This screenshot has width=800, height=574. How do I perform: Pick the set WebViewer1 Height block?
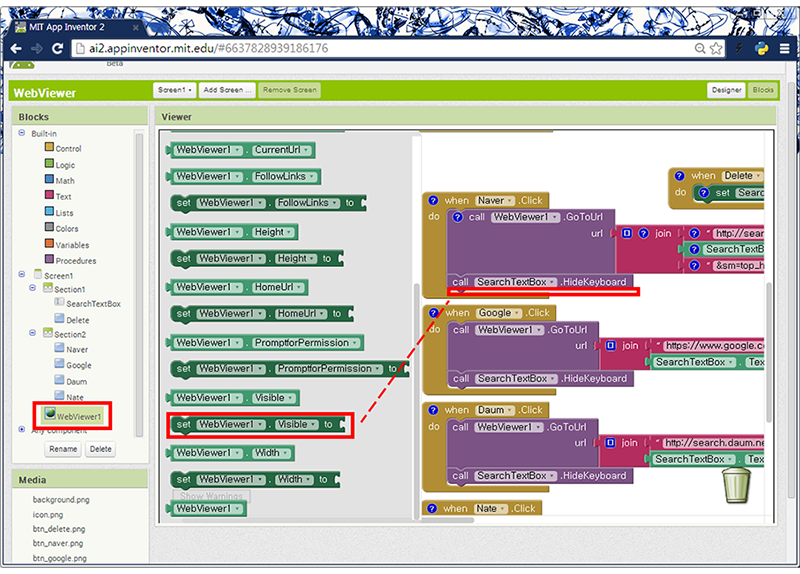click(256, 259)
